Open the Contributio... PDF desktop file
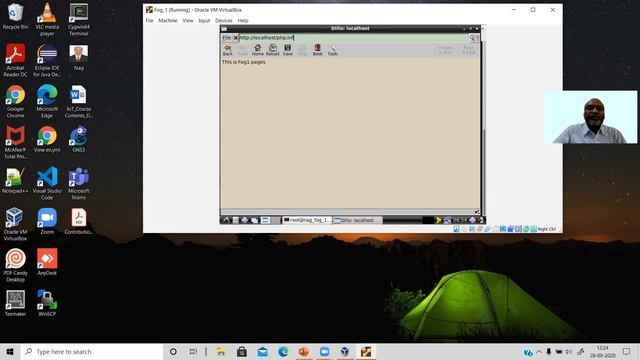The width and height of the screenshot is (640, 360). click(x=79, y=222)
